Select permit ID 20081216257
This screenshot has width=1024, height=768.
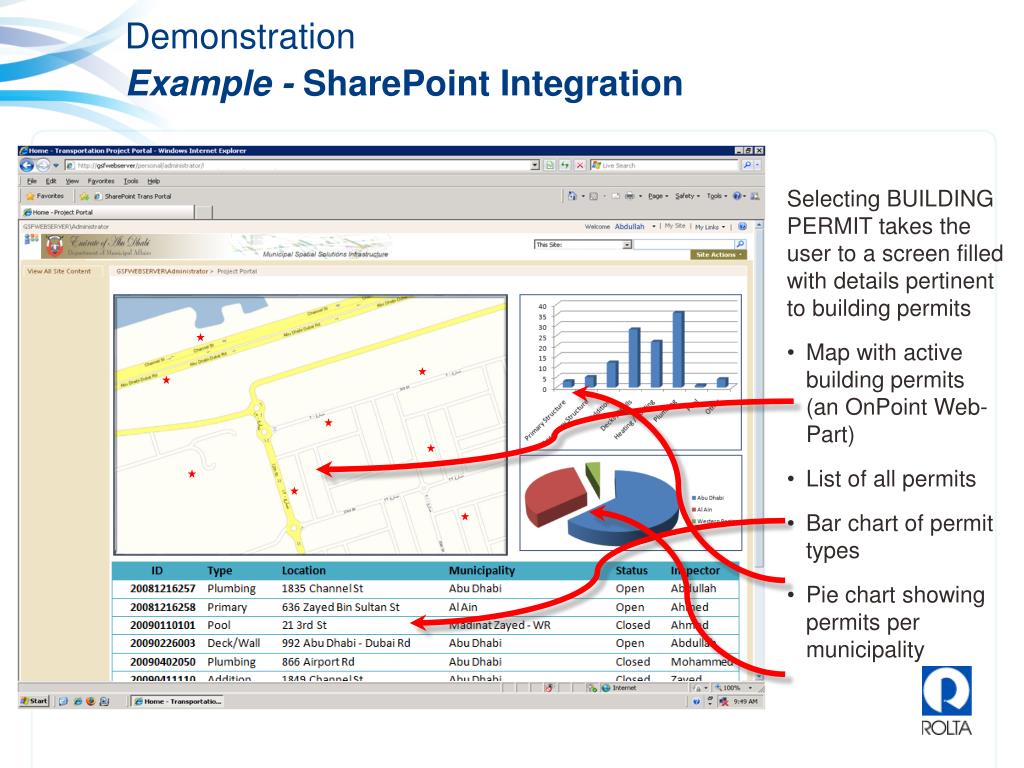pyautogui.click(x=163, y=588)
